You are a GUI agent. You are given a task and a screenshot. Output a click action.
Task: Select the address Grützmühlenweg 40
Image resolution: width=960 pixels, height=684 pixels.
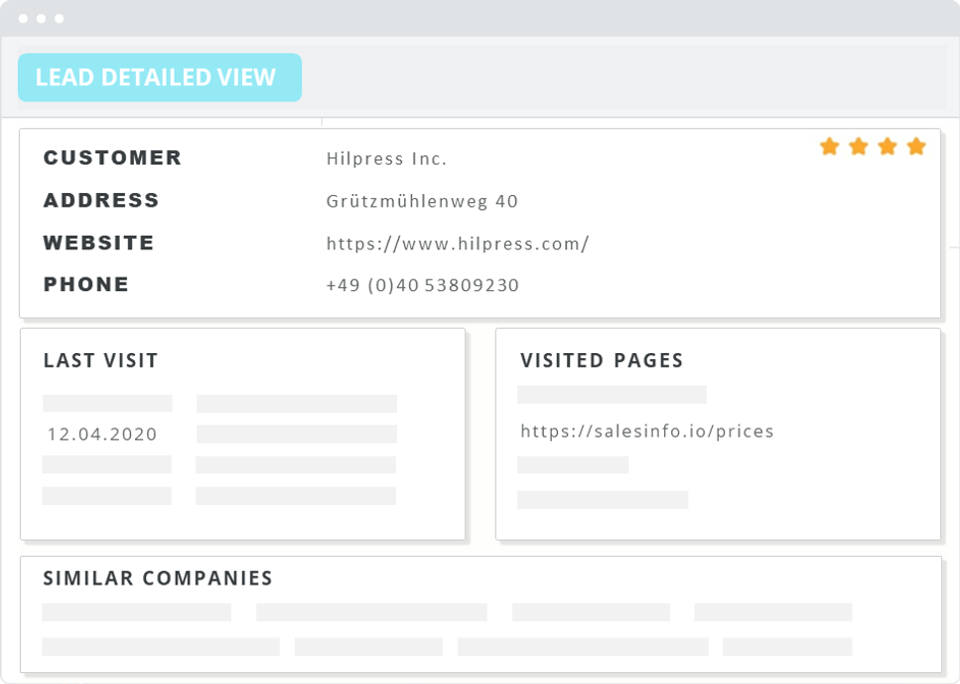click(422, 201)
